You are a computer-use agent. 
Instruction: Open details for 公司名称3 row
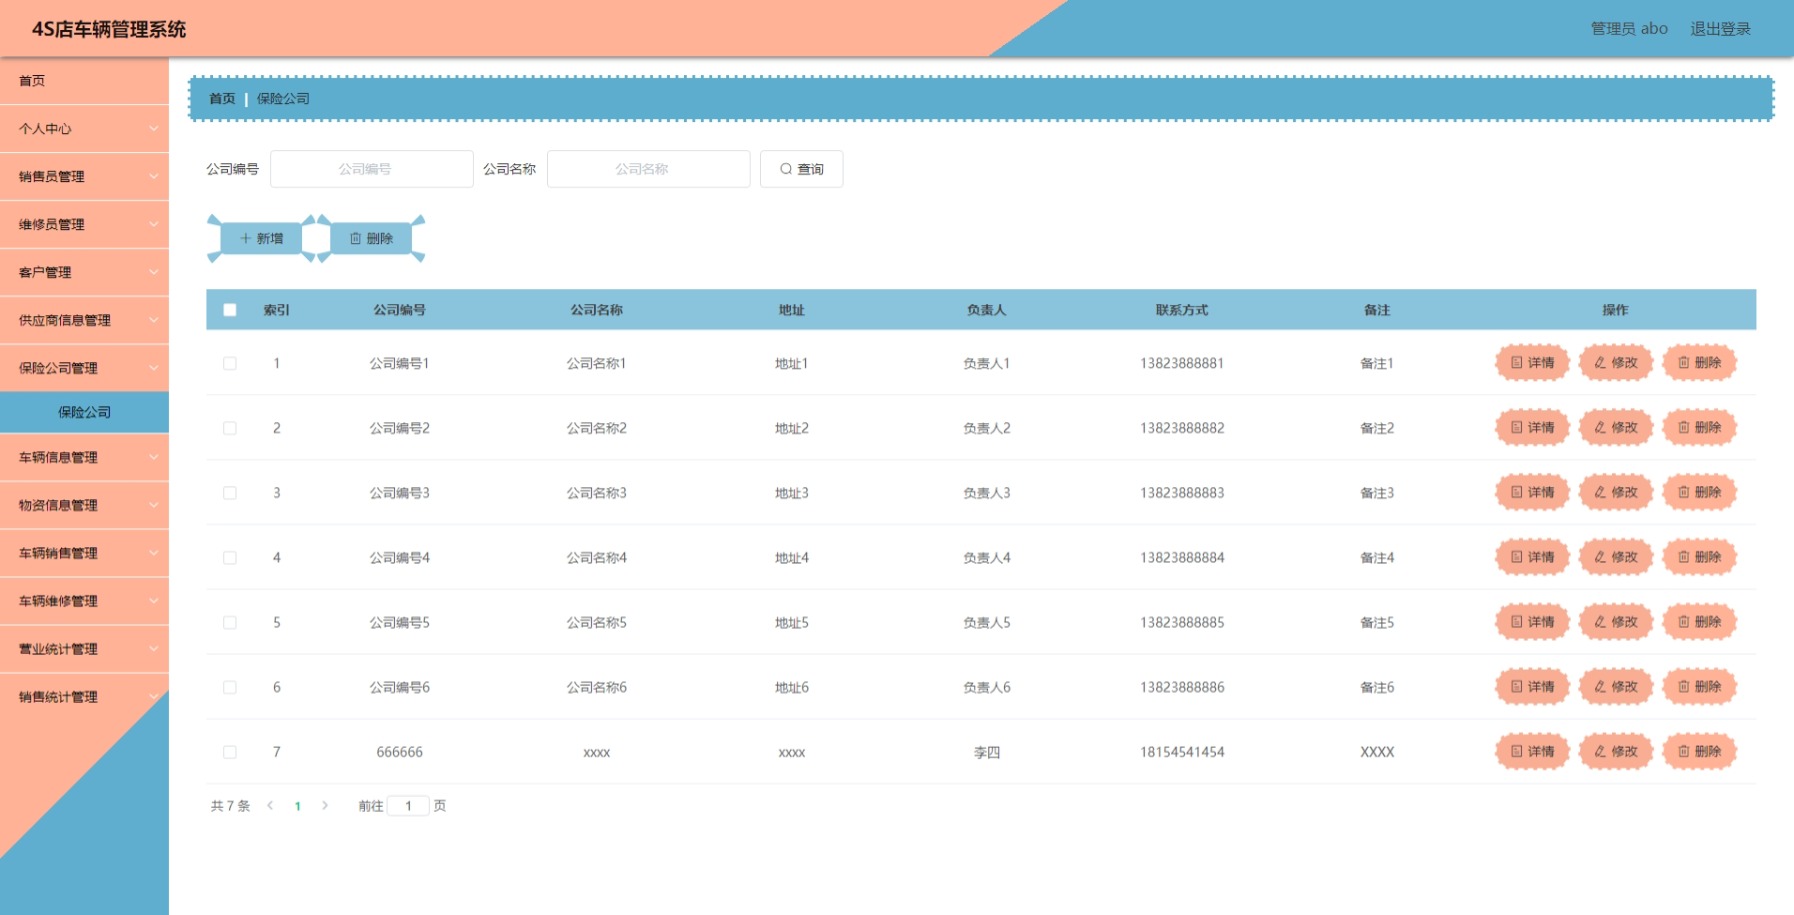[x=1532, y=493]
